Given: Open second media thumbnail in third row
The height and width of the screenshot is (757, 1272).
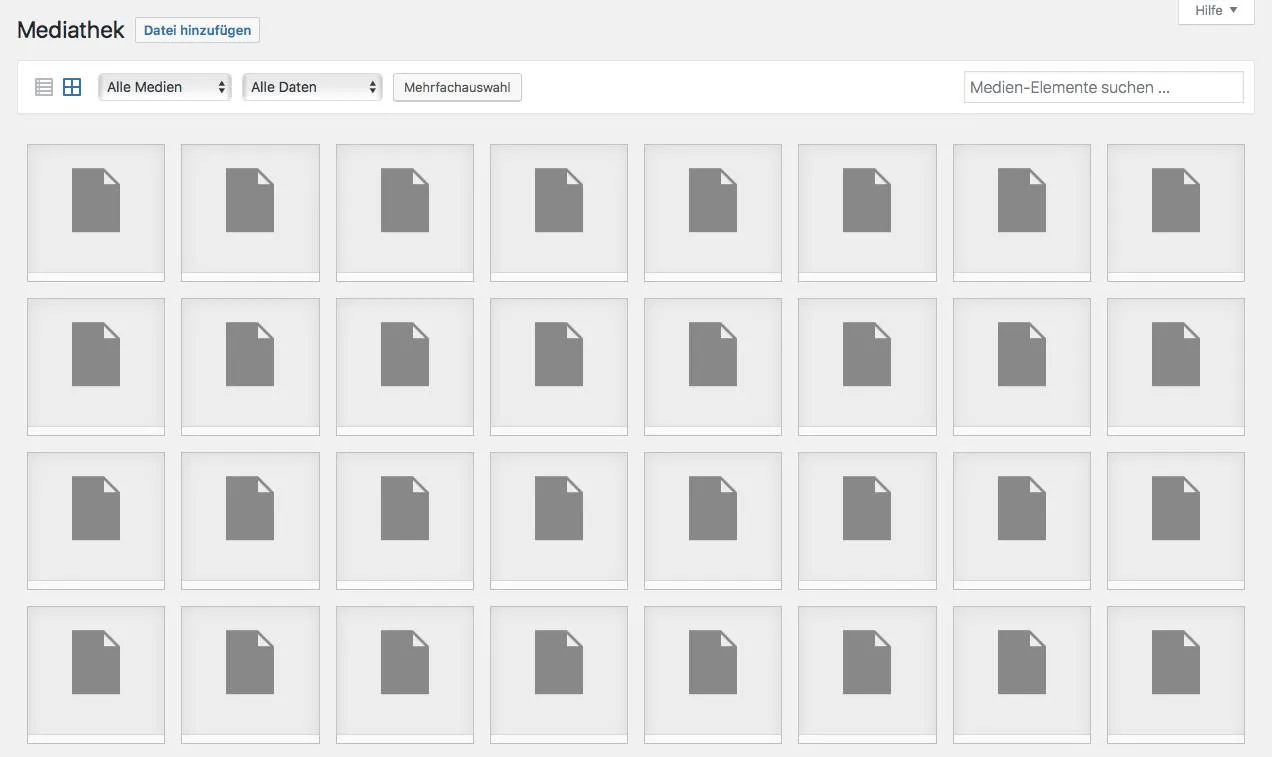Looking at the screenshot, I should [250, 521].
